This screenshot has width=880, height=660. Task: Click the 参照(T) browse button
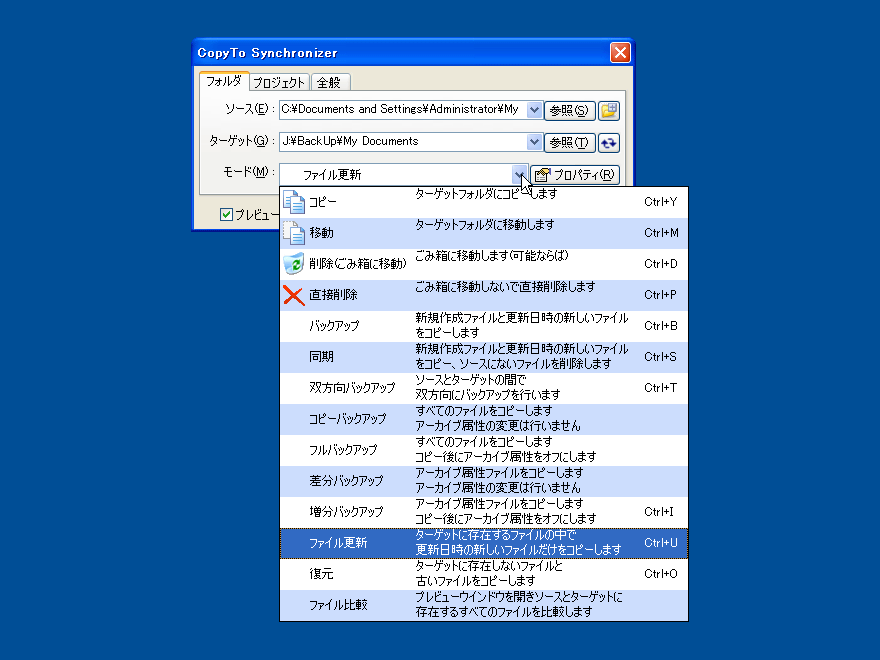point(569,143)
